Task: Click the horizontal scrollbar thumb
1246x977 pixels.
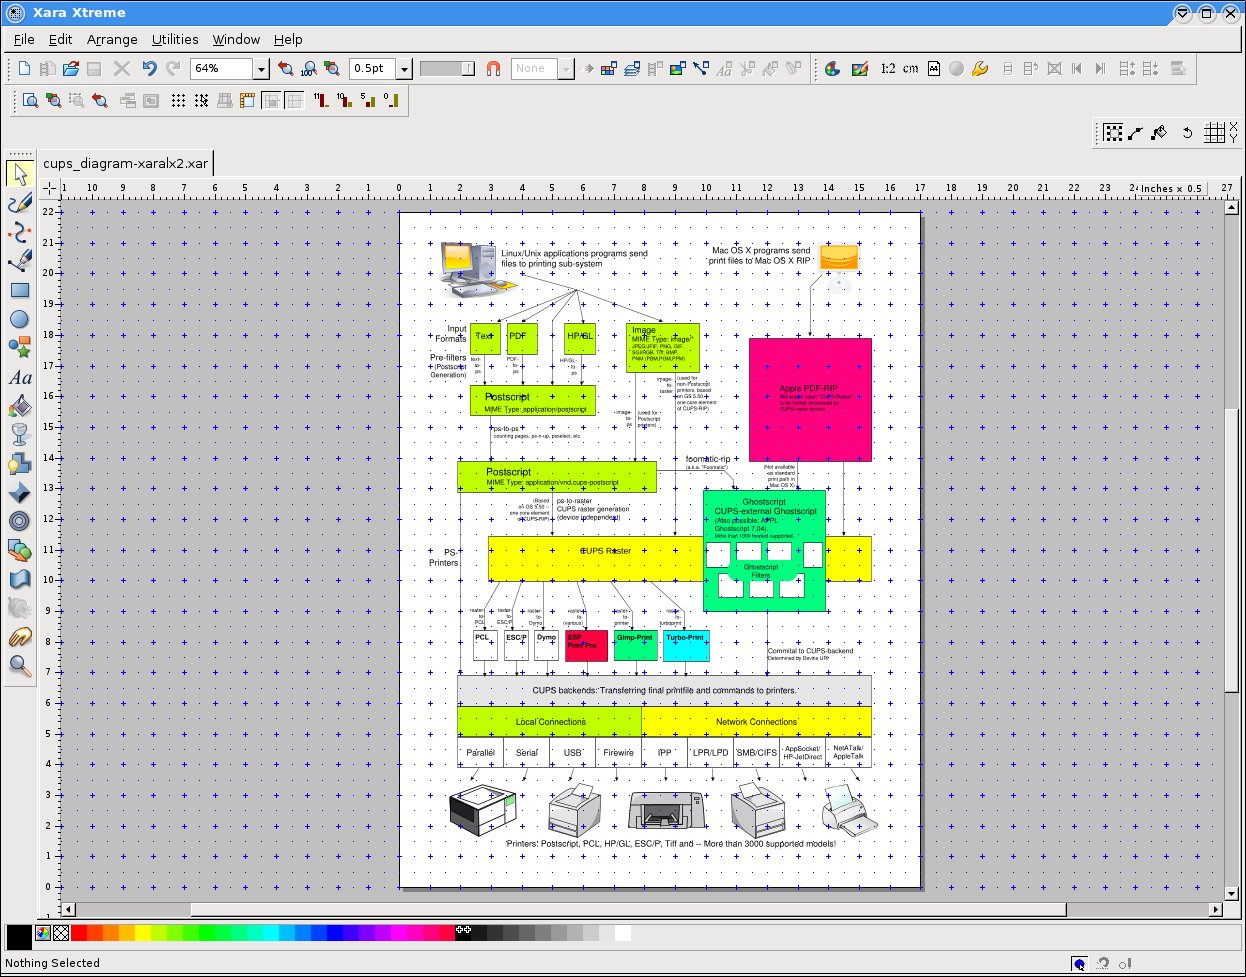Action: coord(628,910)
